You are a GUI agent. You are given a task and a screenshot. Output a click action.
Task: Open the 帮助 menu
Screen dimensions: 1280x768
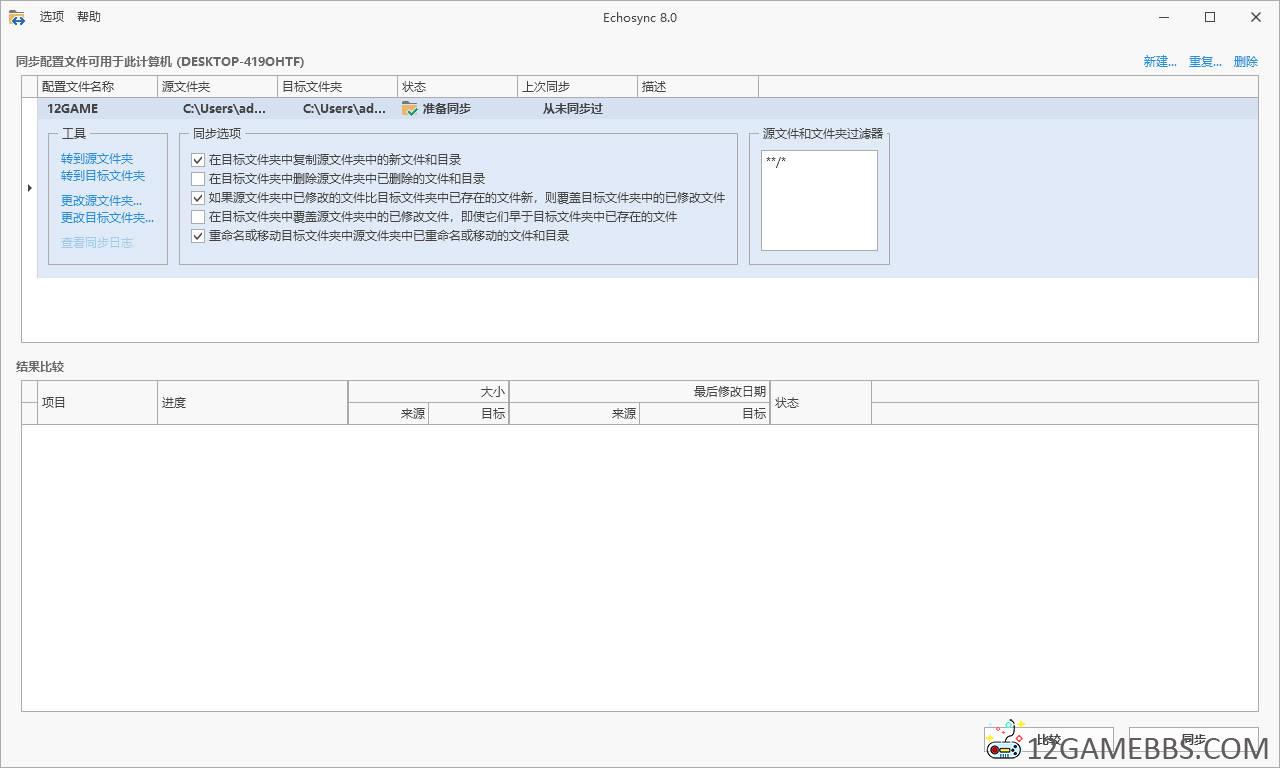click(x=89, y=16)
